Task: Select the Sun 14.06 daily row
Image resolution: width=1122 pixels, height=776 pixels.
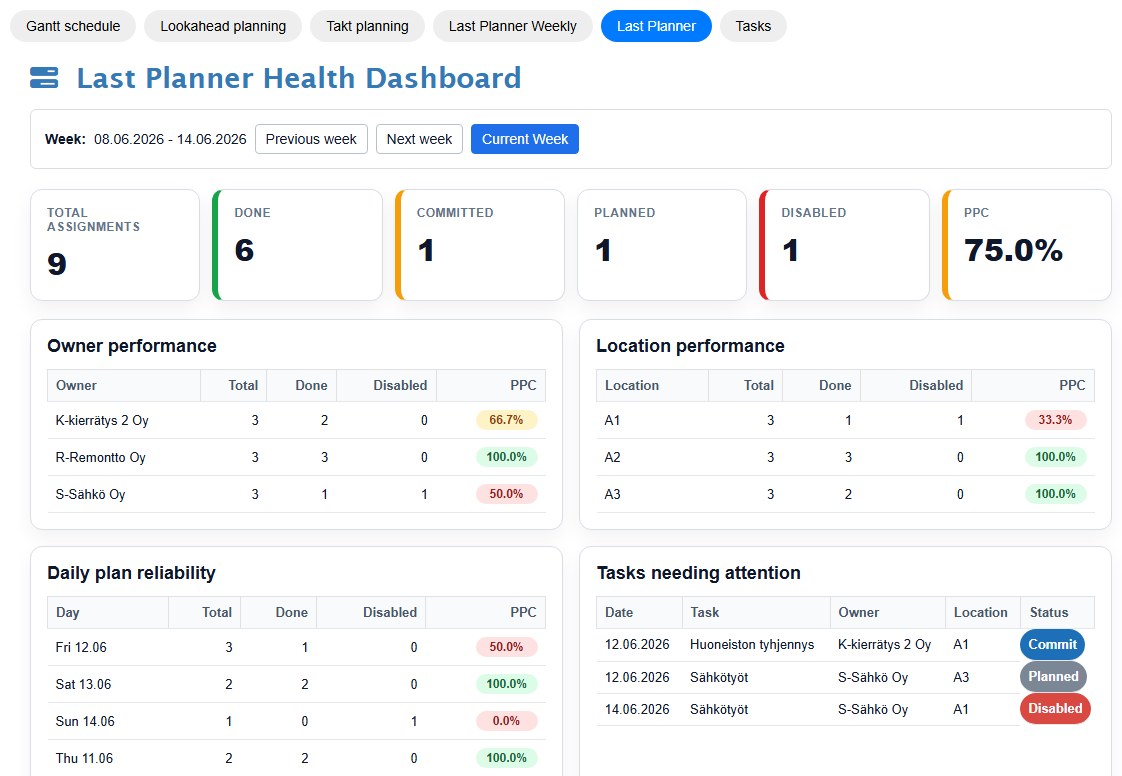Action: 296,721
